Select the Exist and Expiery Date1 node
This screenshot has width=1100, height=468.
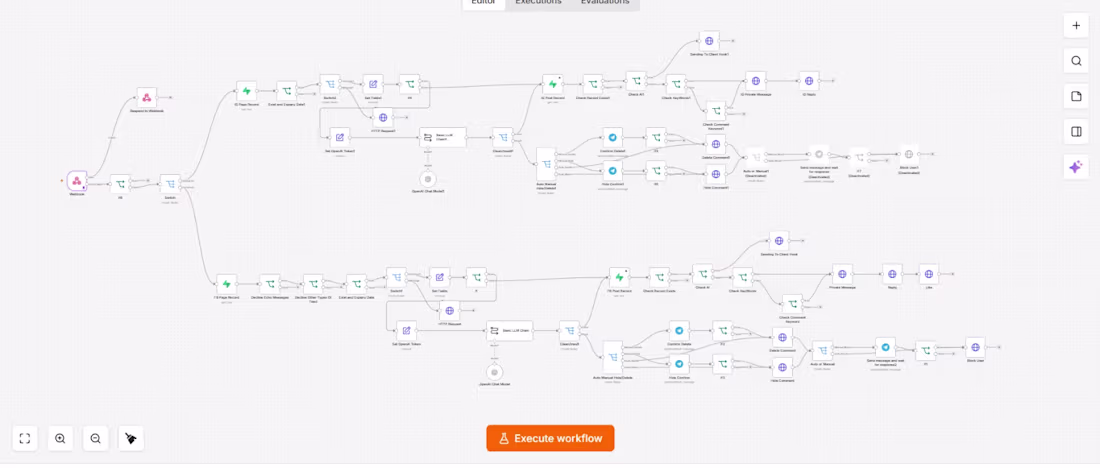click(286, 91)
